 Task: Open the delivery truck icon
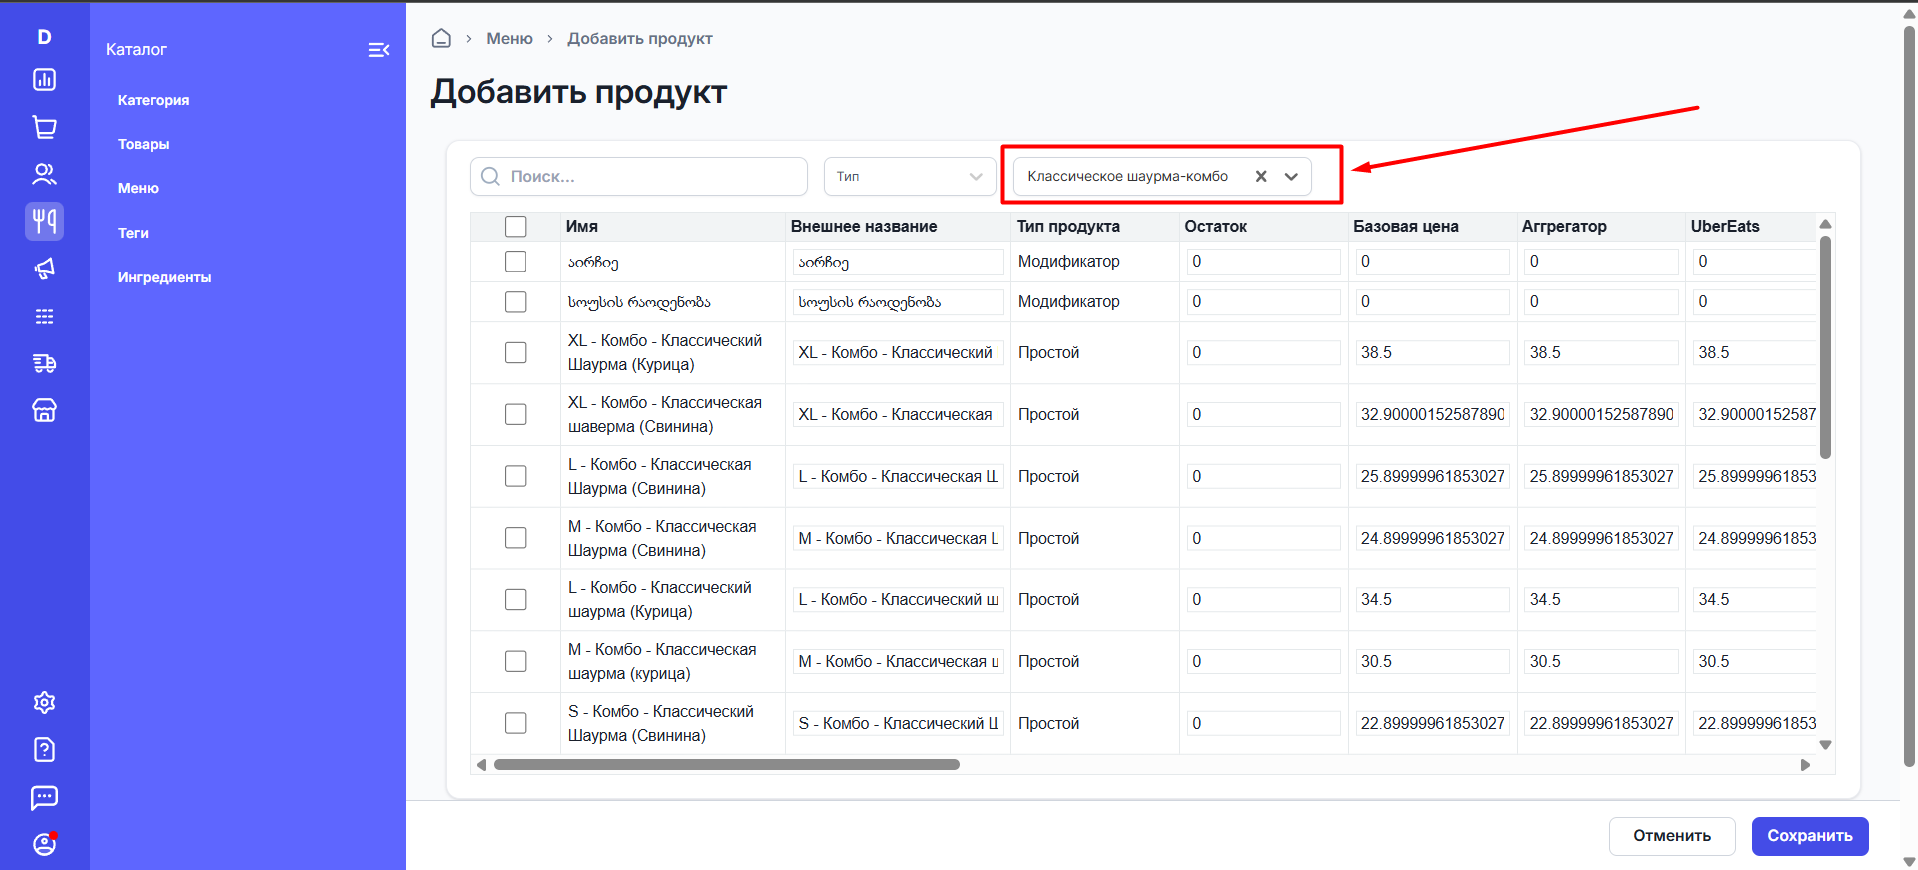pyautogui.click(x=44, y=363)
